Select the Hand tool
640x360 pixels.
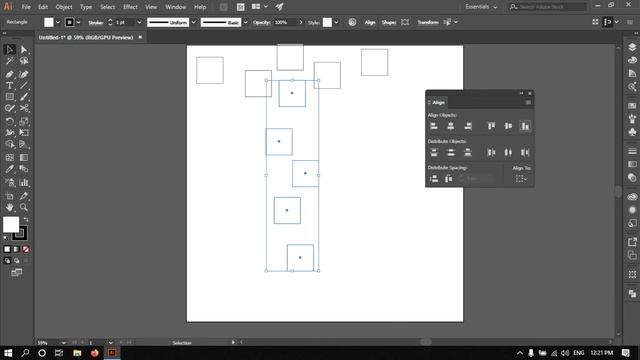pyautogui.click(x=9, y=207)
